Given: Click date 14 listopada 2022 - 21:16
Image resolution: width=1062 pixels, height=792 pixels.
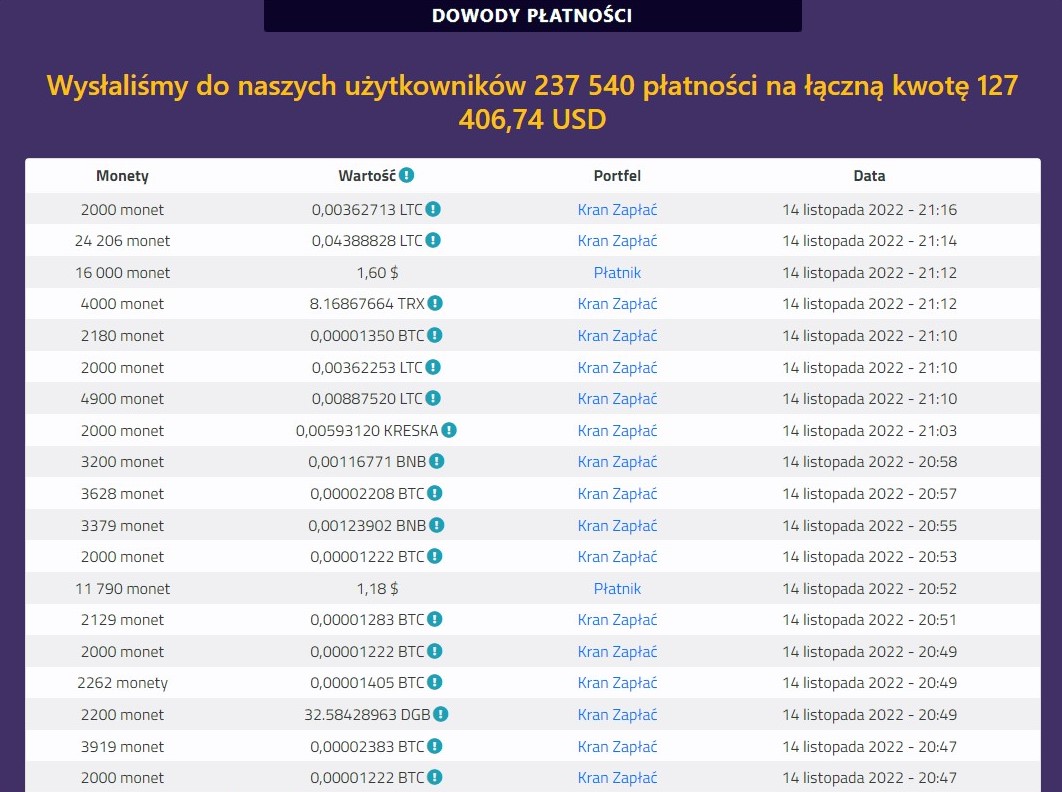Looking at the screenshot, I should (x=869, y=210).
